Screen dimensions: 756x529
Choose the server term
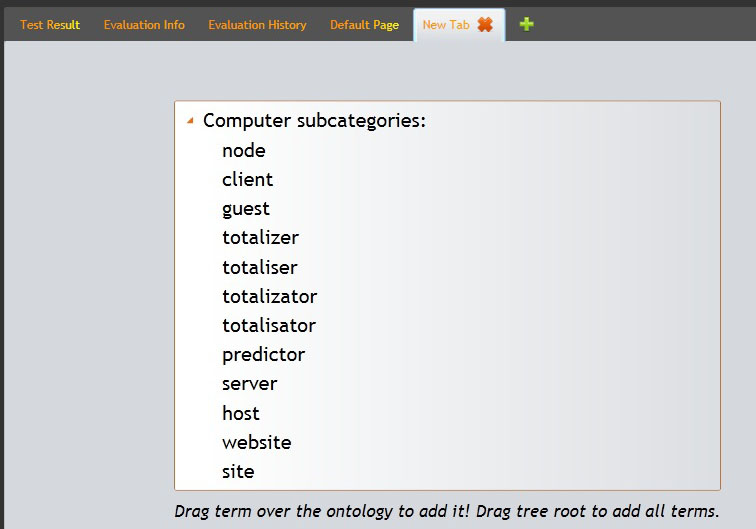coord(249,384)
